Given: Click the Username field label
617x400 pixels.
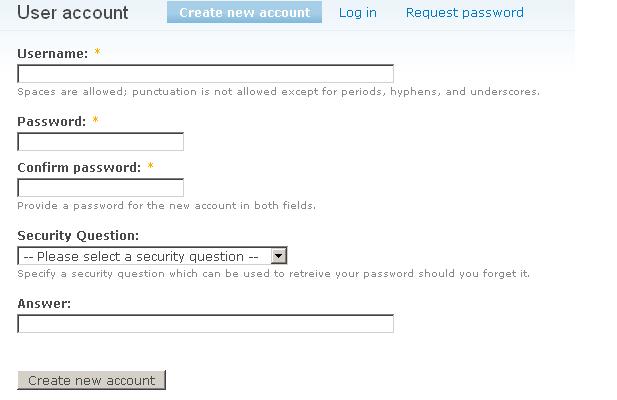Looking at the screenshot, I should pos(52,54).
